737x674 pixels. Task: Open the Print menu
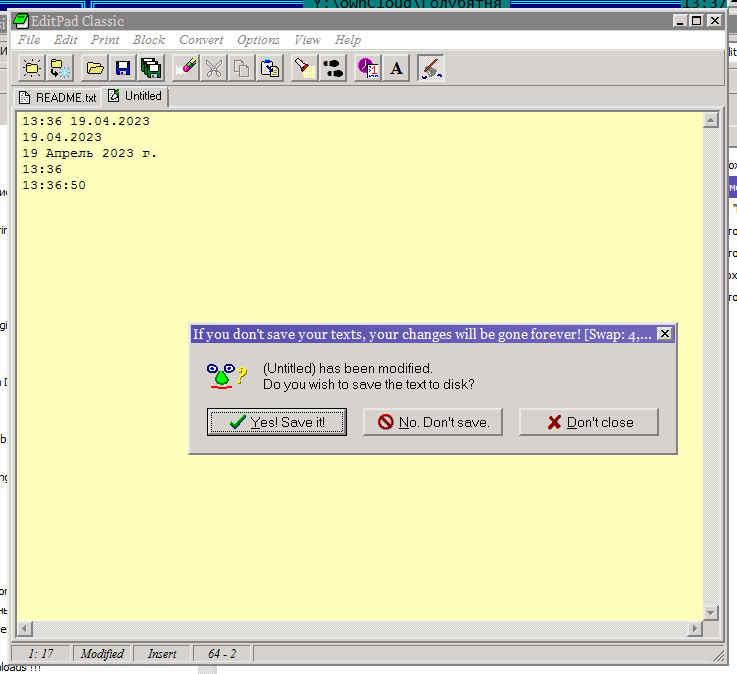[x=105, y=40]
